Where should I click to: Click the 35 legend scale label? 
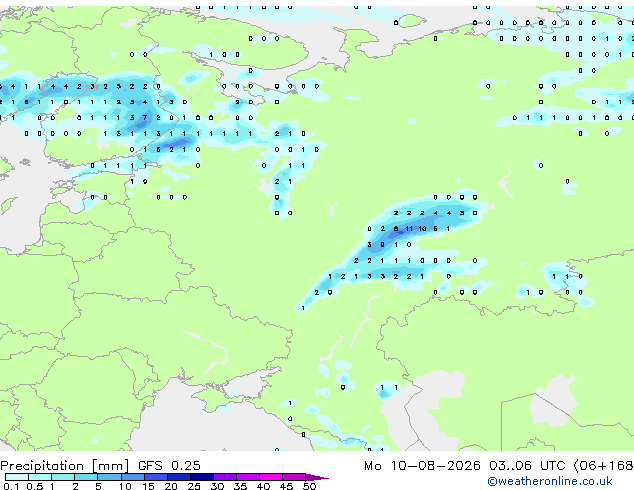coord(240,486)
